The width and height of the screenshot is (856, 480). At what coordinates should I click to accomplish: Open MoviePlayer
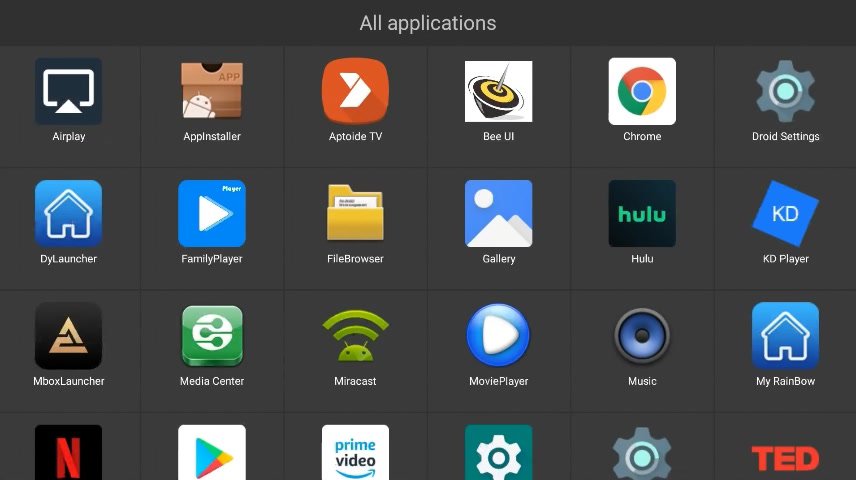(x=498, y=335)
